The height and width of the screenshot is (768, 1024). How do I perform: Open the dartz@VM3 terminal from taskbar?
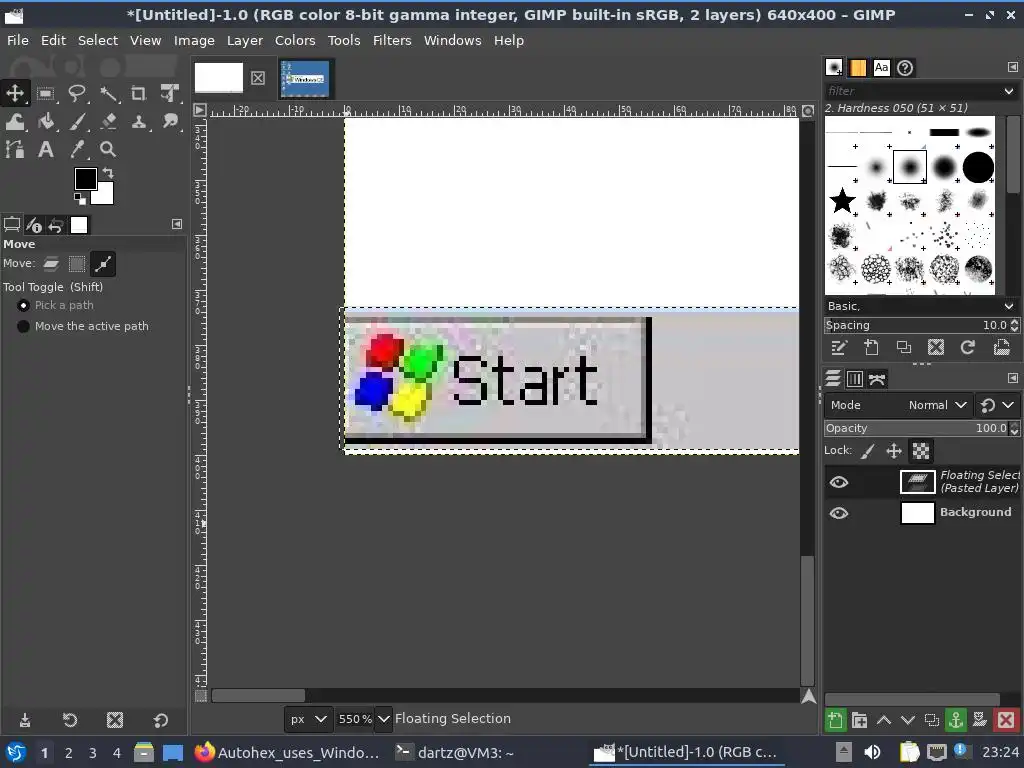455,752
